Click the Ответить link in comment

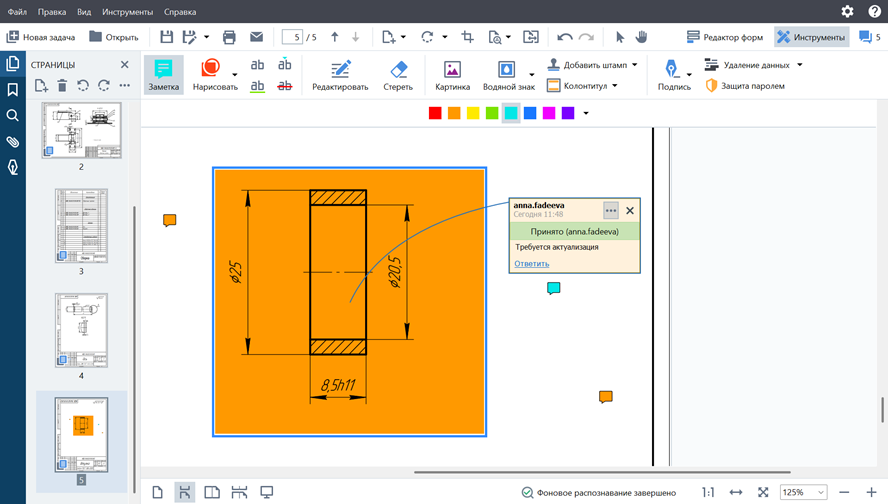(x=531, y=264)
